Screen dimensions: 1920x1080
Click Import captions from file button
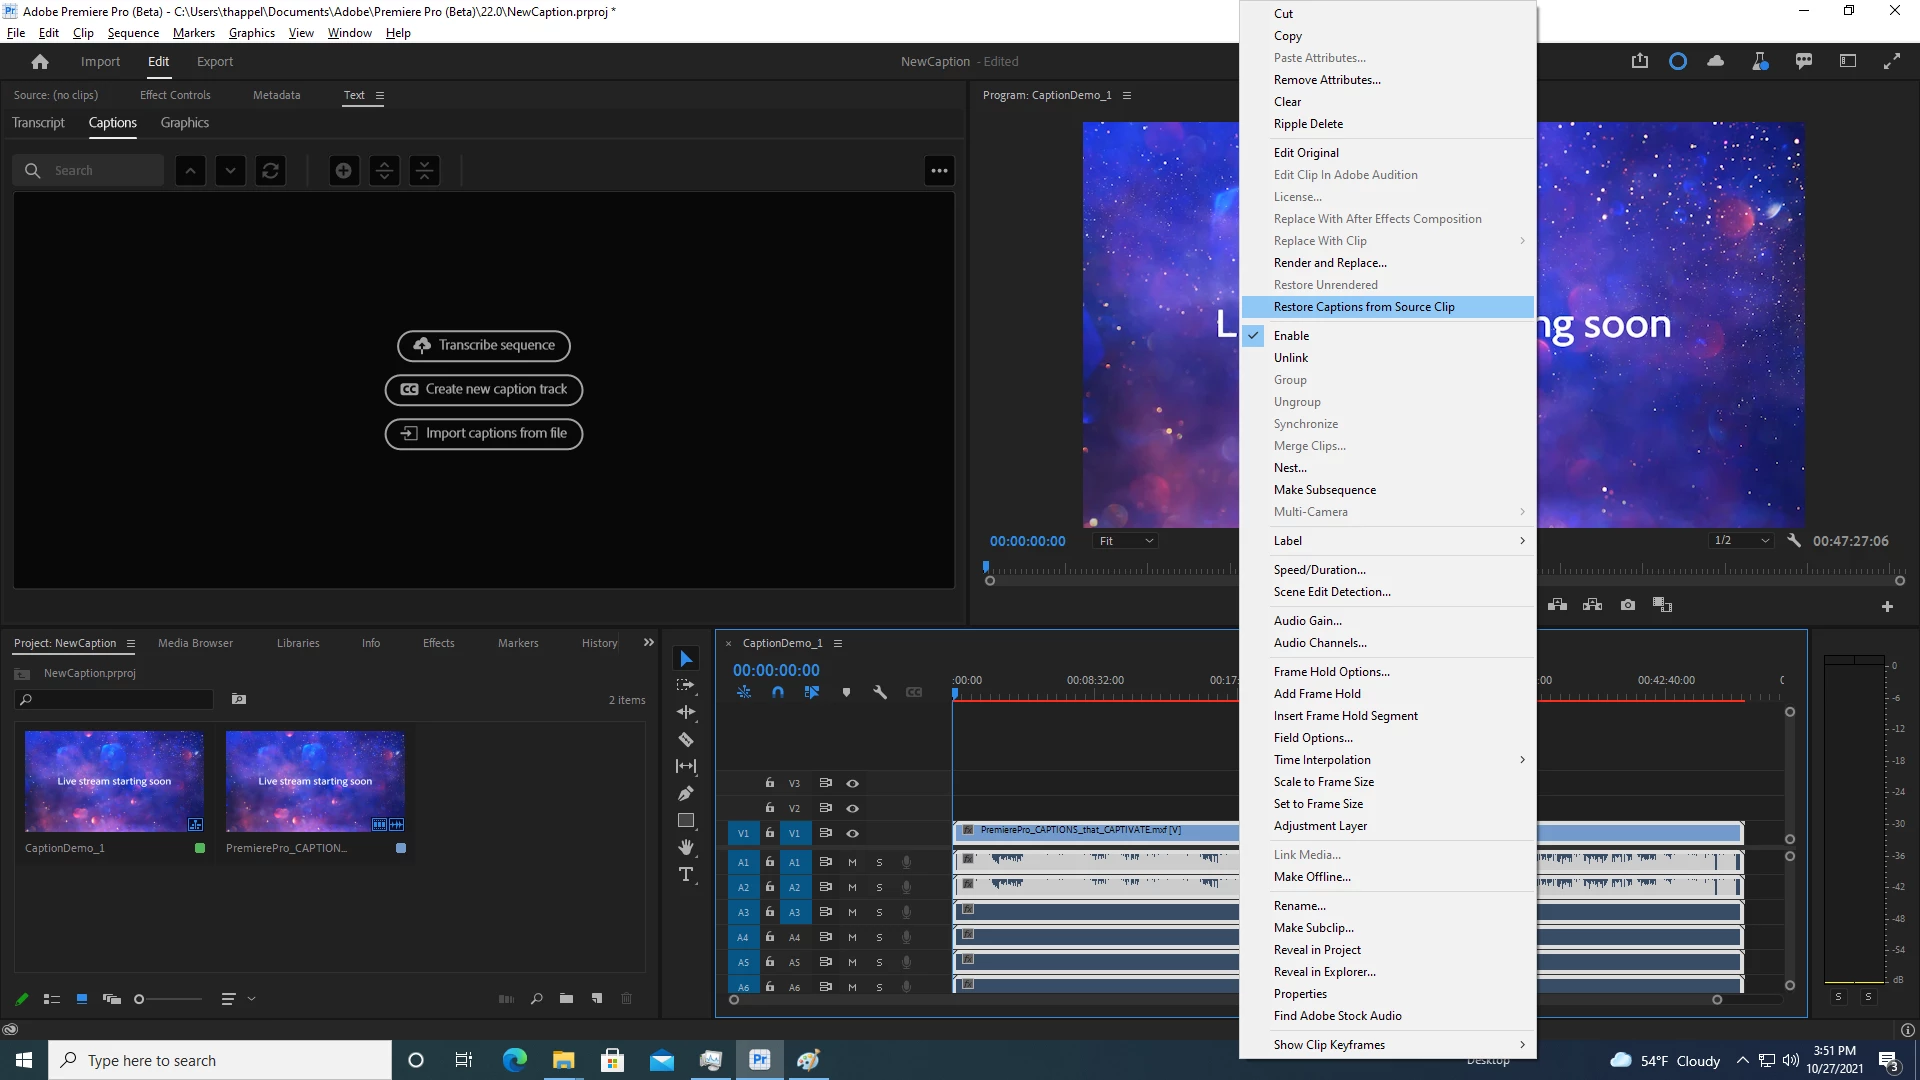[x=484, y=434]
